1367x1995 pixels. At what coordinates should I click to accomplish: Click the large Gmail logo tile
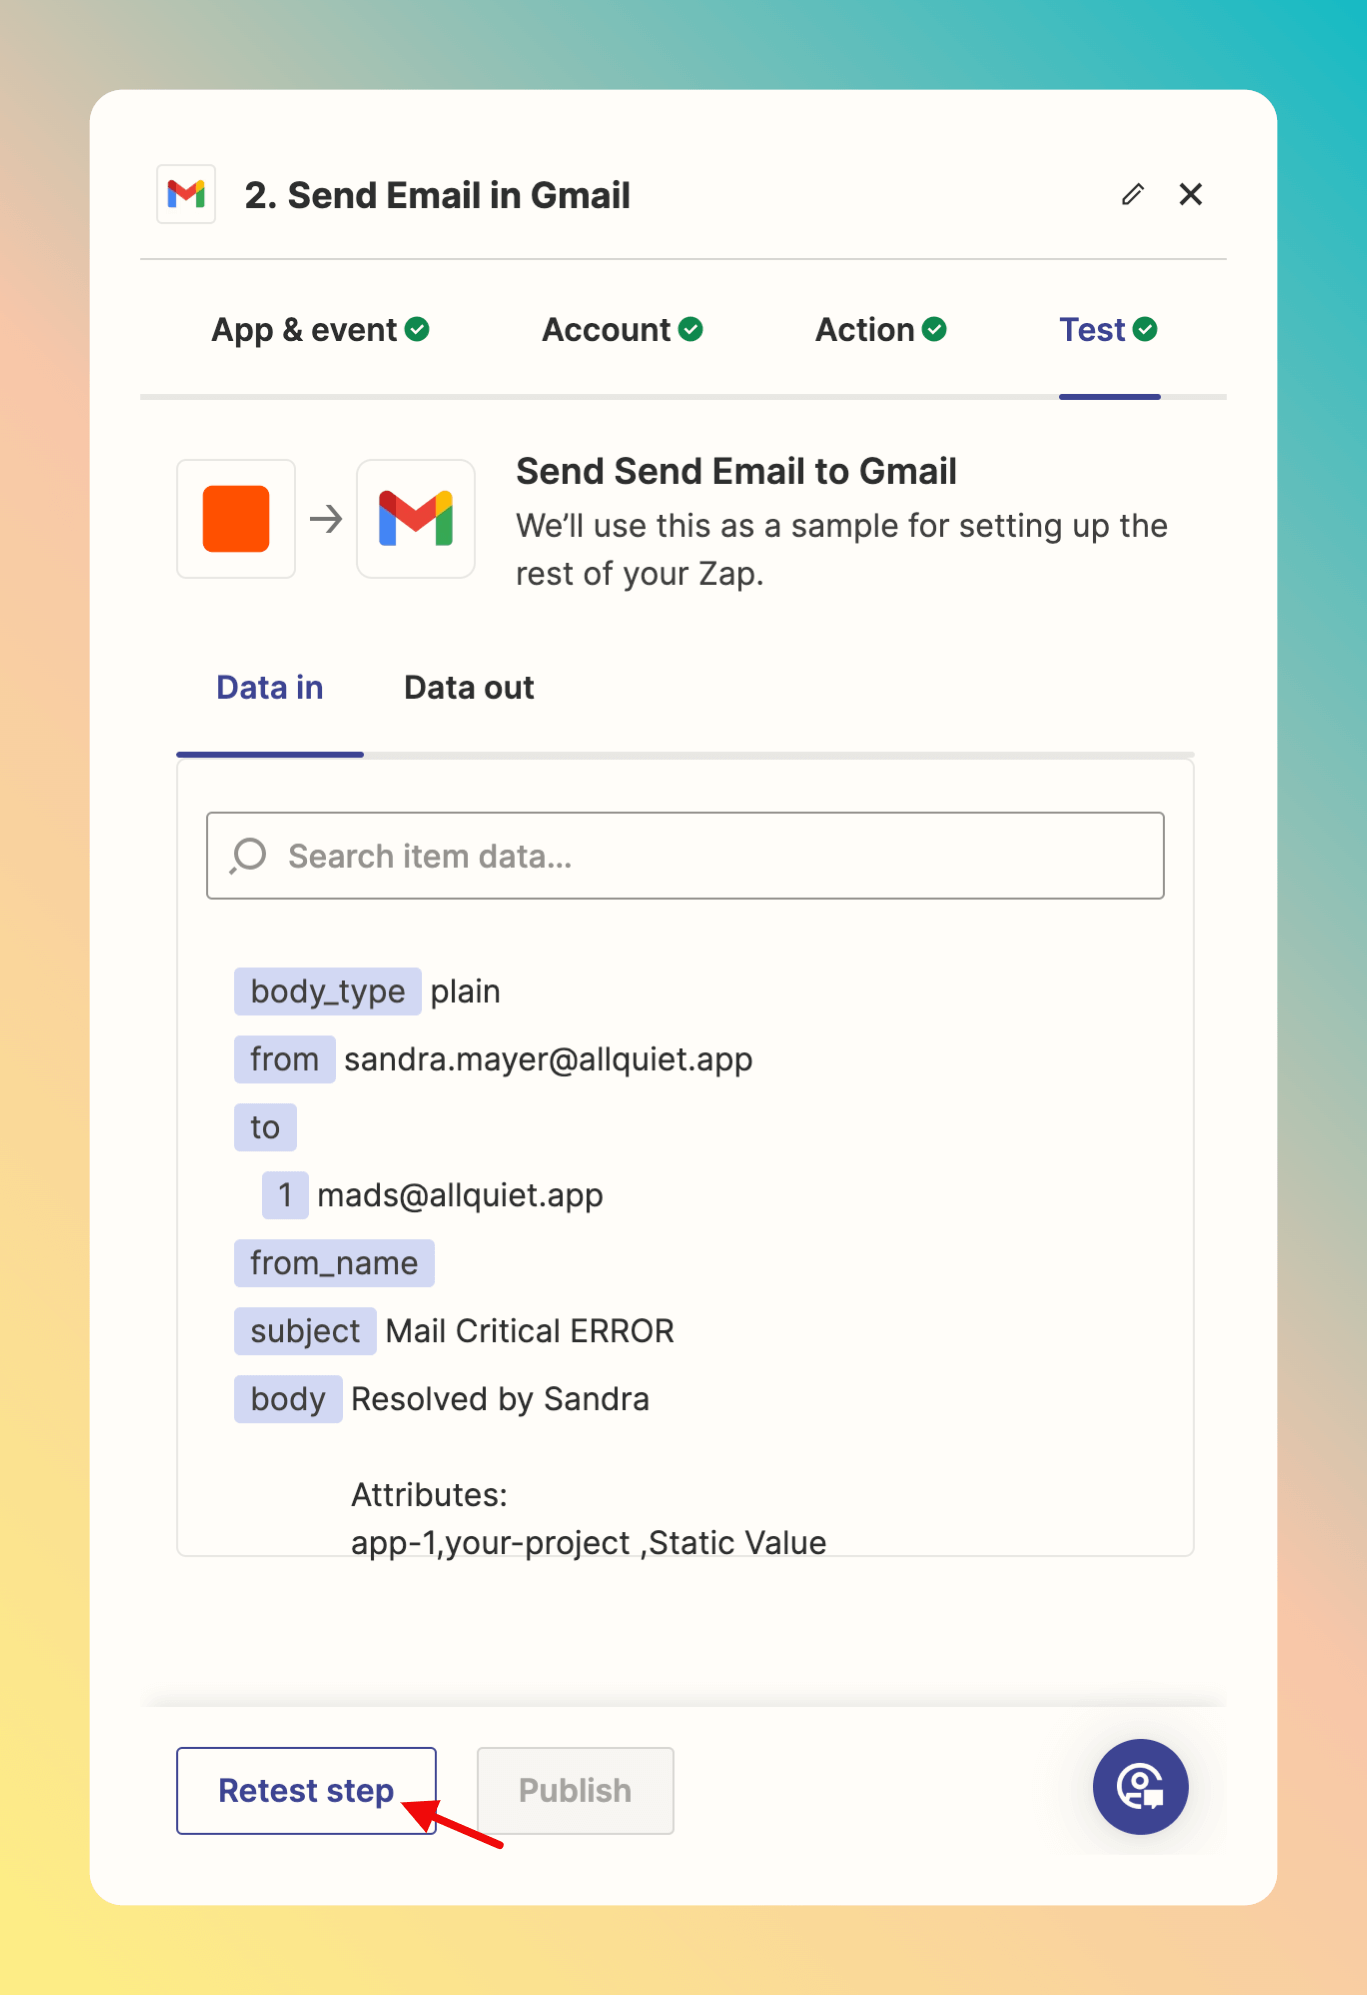click(x=416, y=519)
